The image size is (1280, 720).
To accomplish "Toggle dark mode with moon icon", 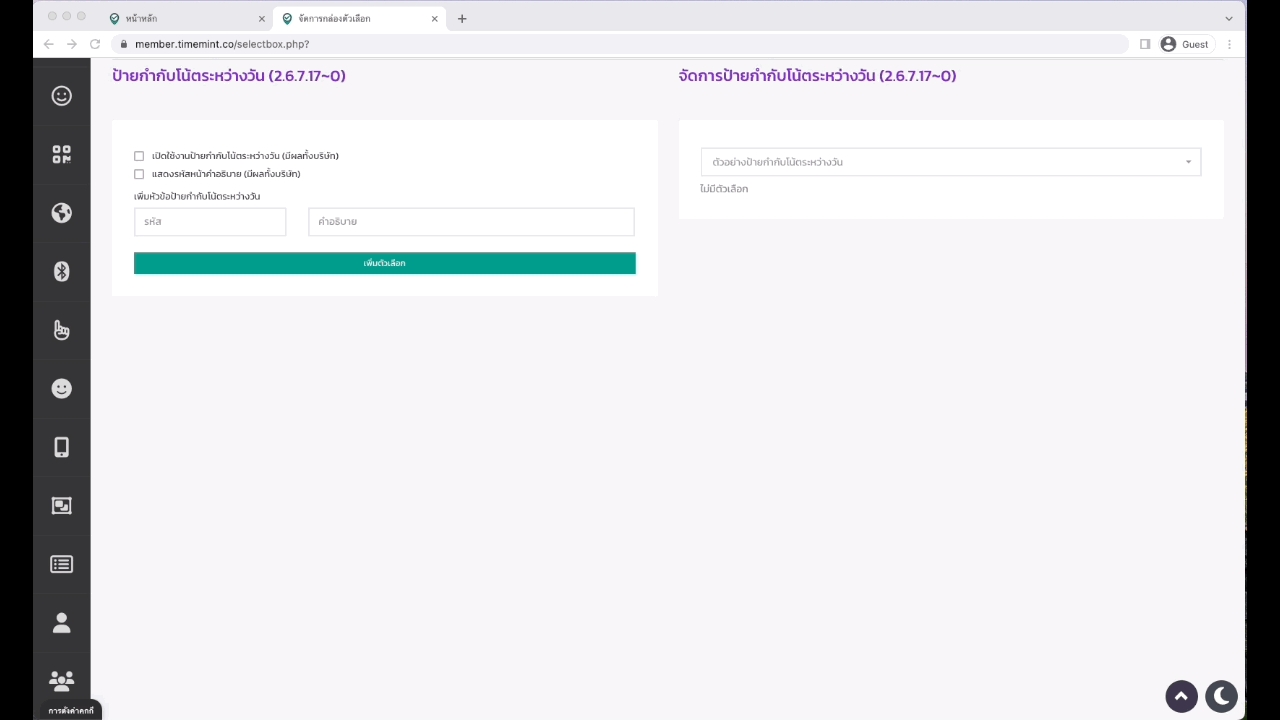I will click(x=1221, y=696).
